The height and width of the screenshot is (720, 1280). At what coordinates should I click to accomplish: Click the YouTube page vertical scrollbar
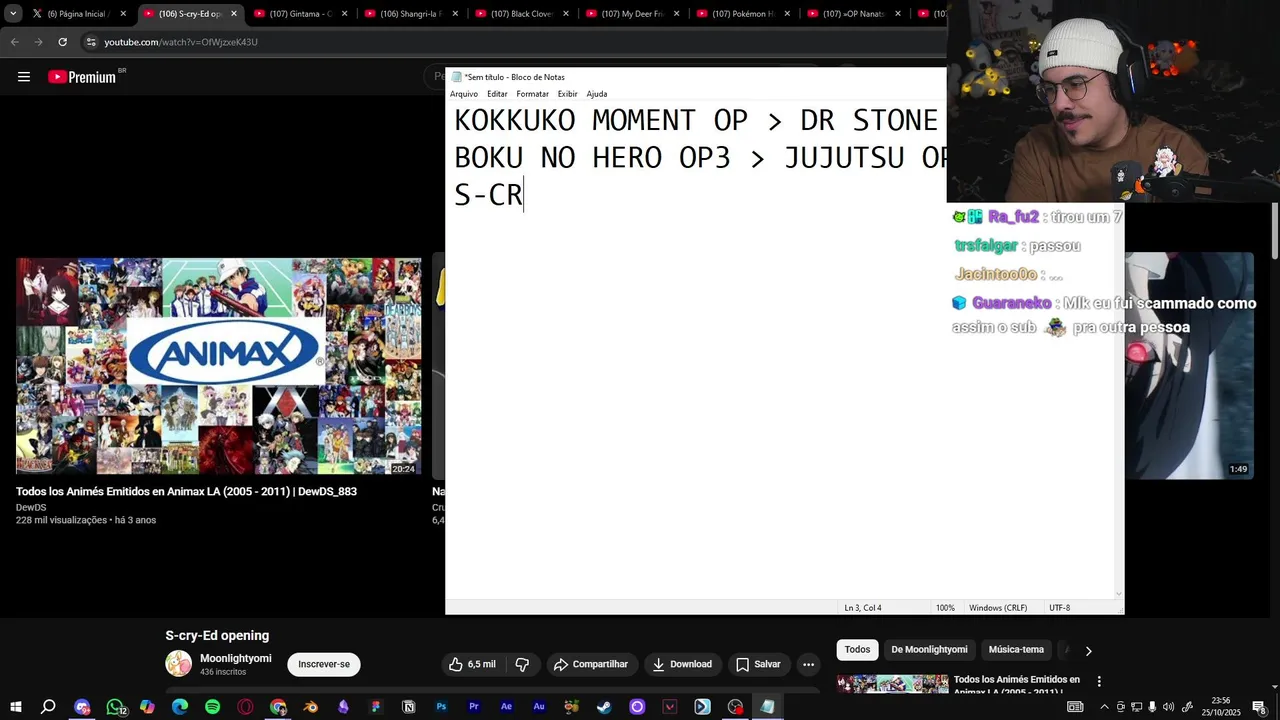click(x=1275, y=230)
